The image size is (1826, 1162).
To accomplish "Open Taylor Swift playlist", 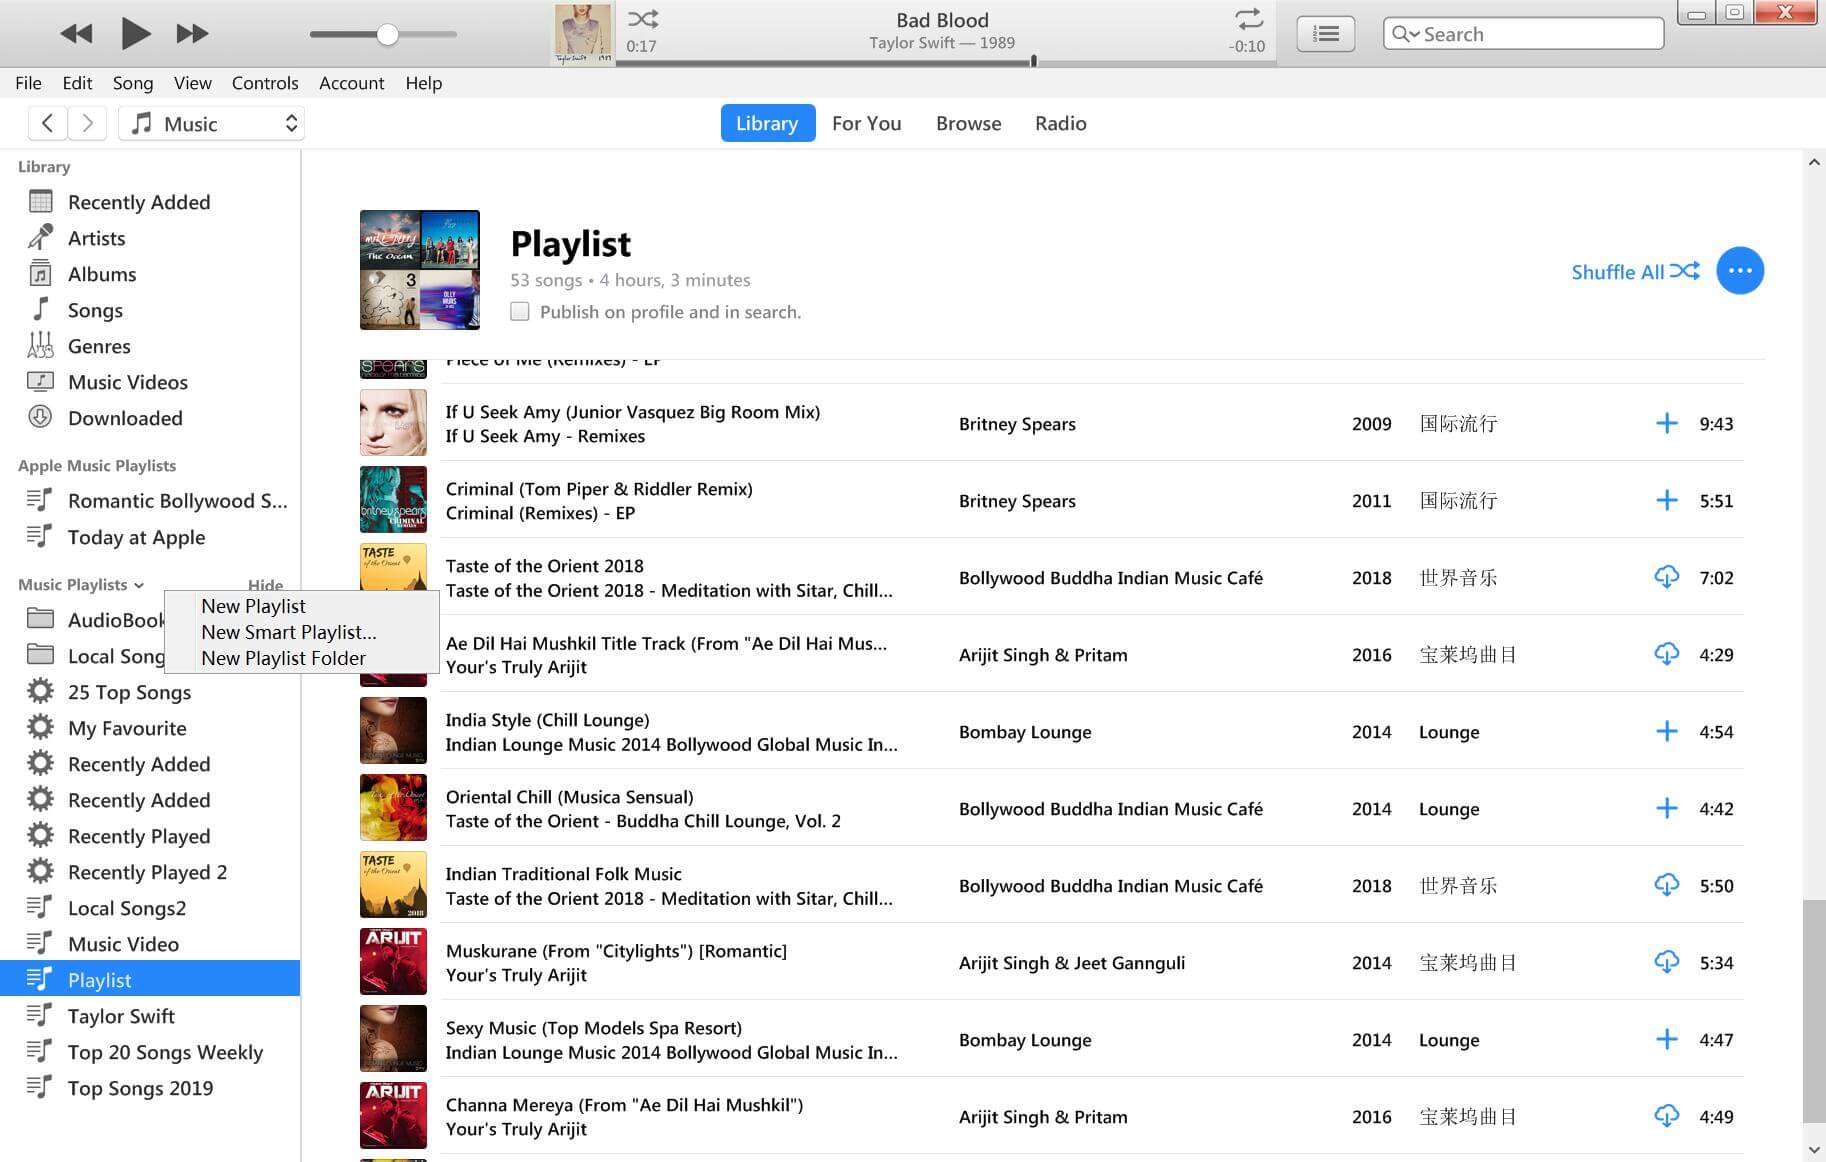I will point(121,1016).
